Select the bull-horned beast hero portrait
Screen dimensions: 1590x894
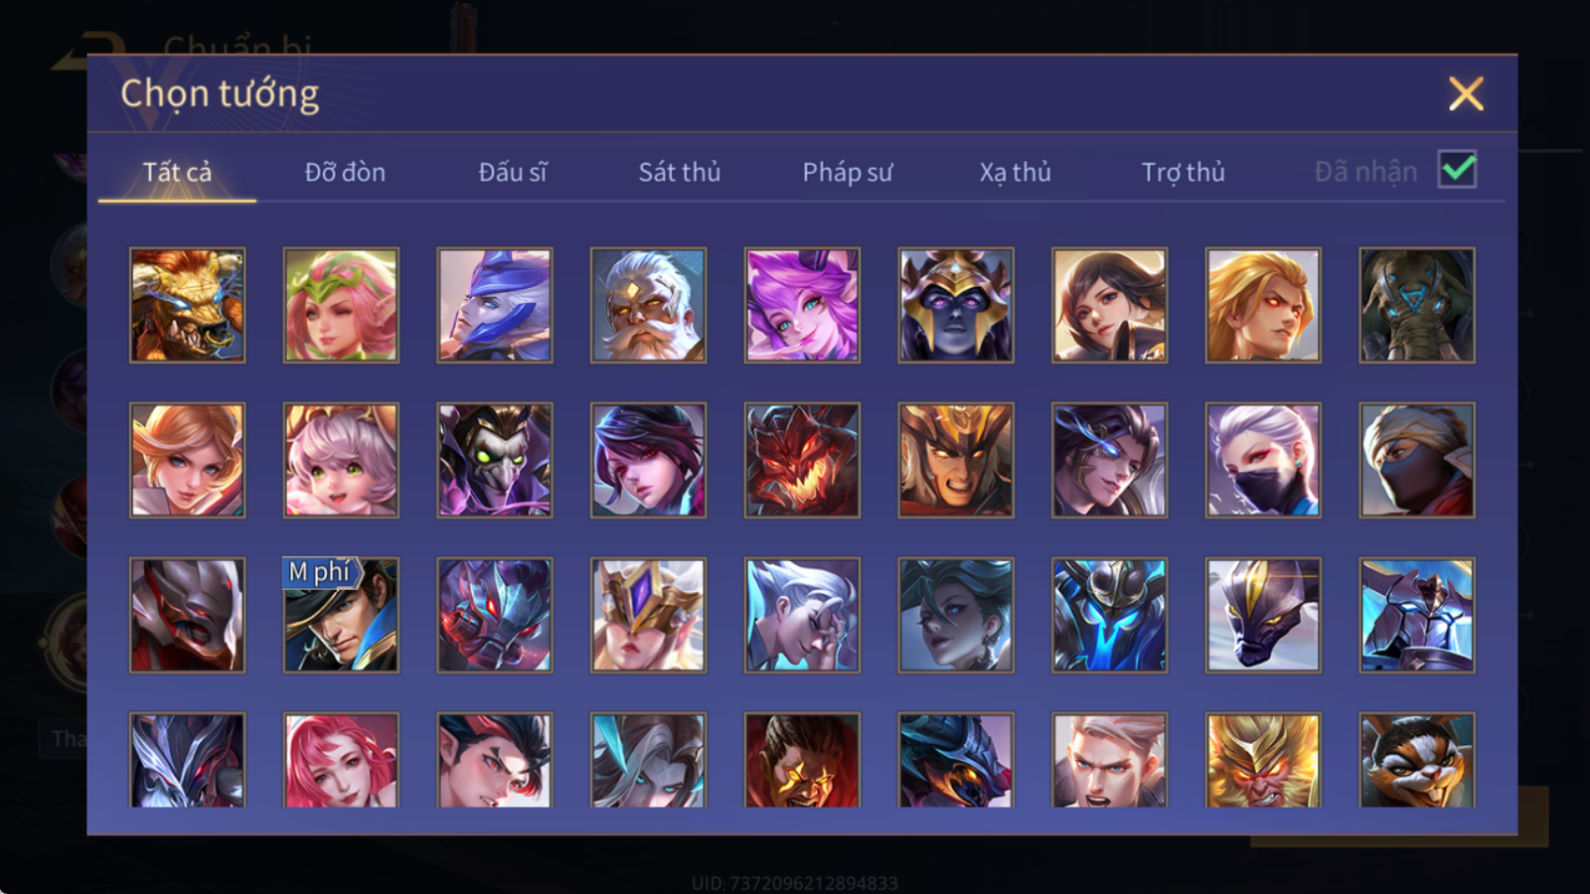[x=187, y=305]
